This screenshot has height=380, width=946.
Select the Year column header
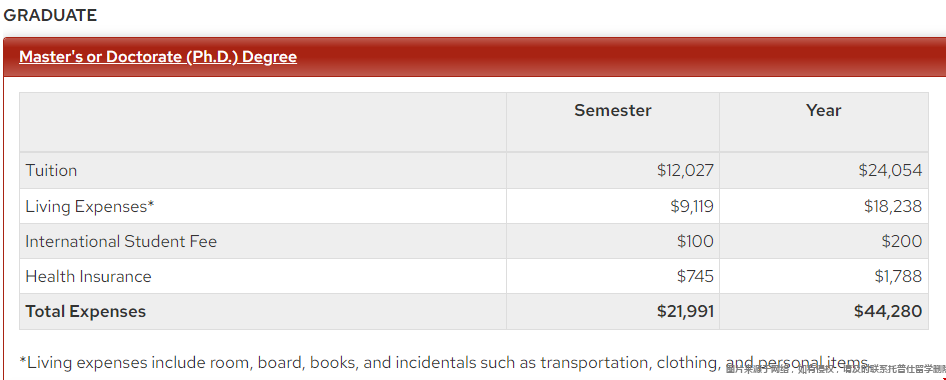(x=823, y=110)
